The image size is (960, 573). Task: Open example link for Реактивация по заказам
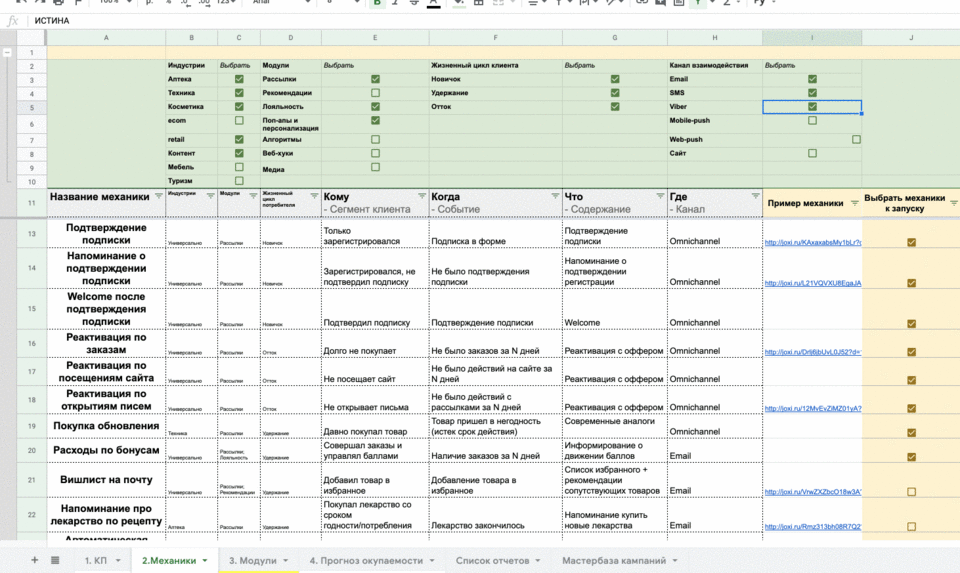pyautogui.click(x=813, y=352)
